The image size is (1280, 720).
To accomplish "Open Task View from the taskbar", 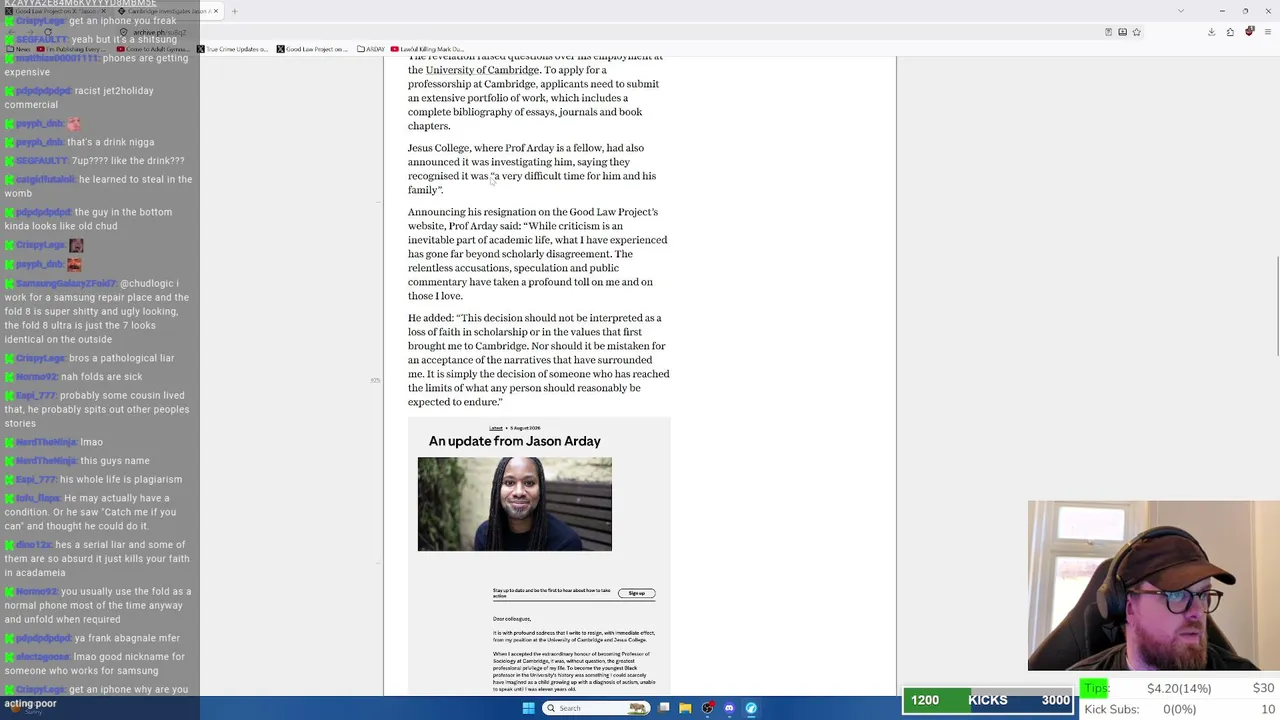I will click(664, 708).
